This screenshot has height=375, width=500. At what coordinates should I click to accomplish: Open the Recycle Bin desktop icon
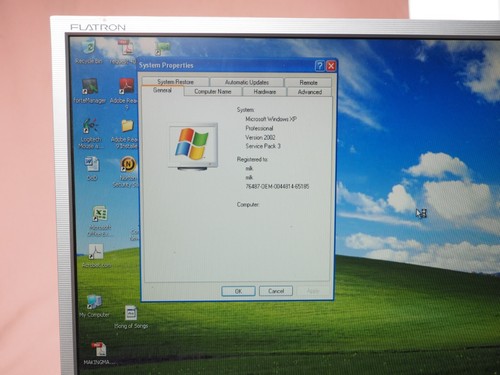tap(89, 52)
